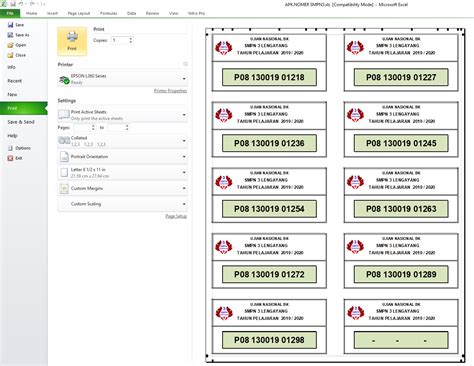Open the Page Setup link
This screenshot has width=474, height=366.
click(176, 216)
